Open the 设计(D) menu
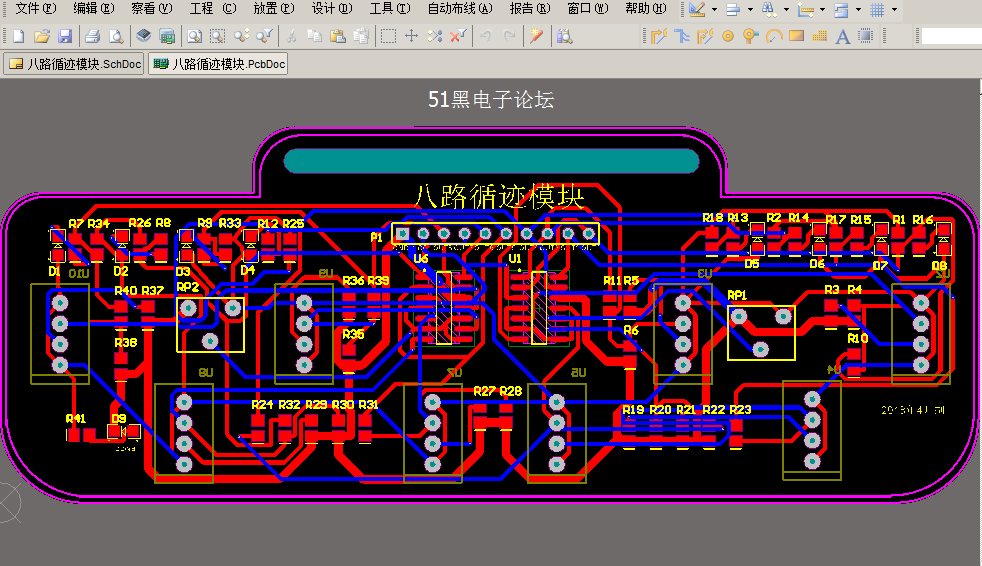This screenshot has width=982, height=566. tap(332, 9)
